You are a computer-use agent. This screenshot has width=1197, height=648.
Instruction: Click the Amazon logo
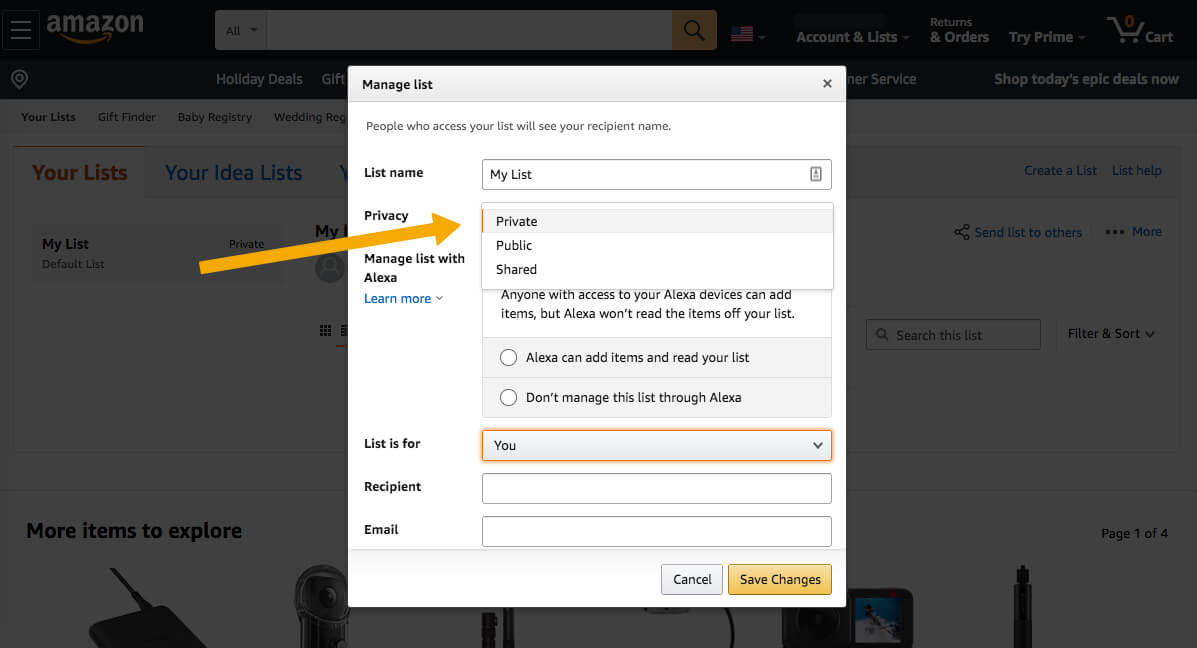pos(95,28)
